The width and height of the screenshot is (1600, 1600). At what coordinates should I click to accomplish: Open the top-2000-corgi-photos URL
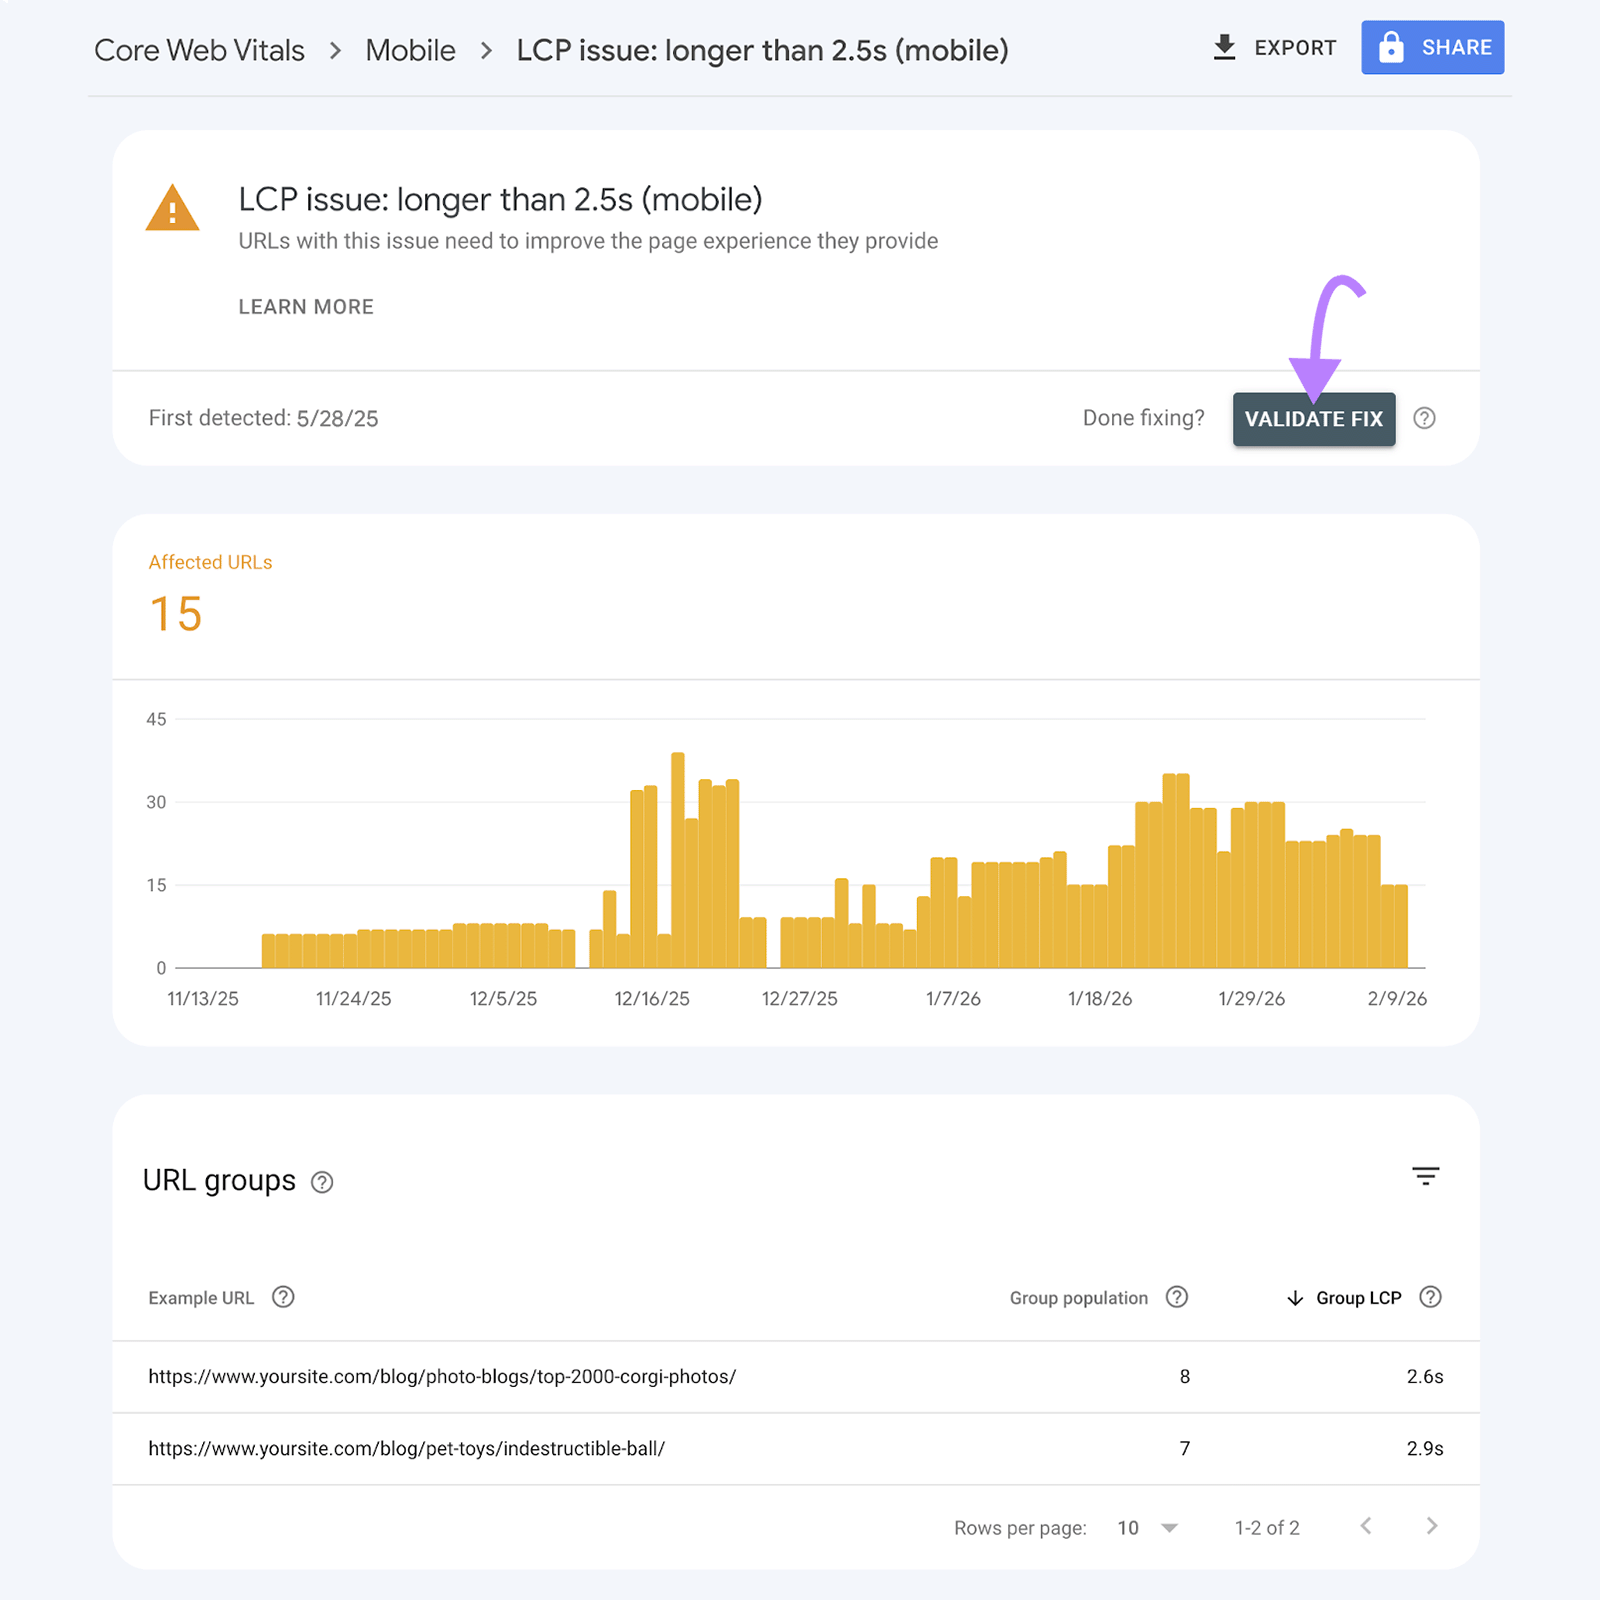pos(442,1376)
